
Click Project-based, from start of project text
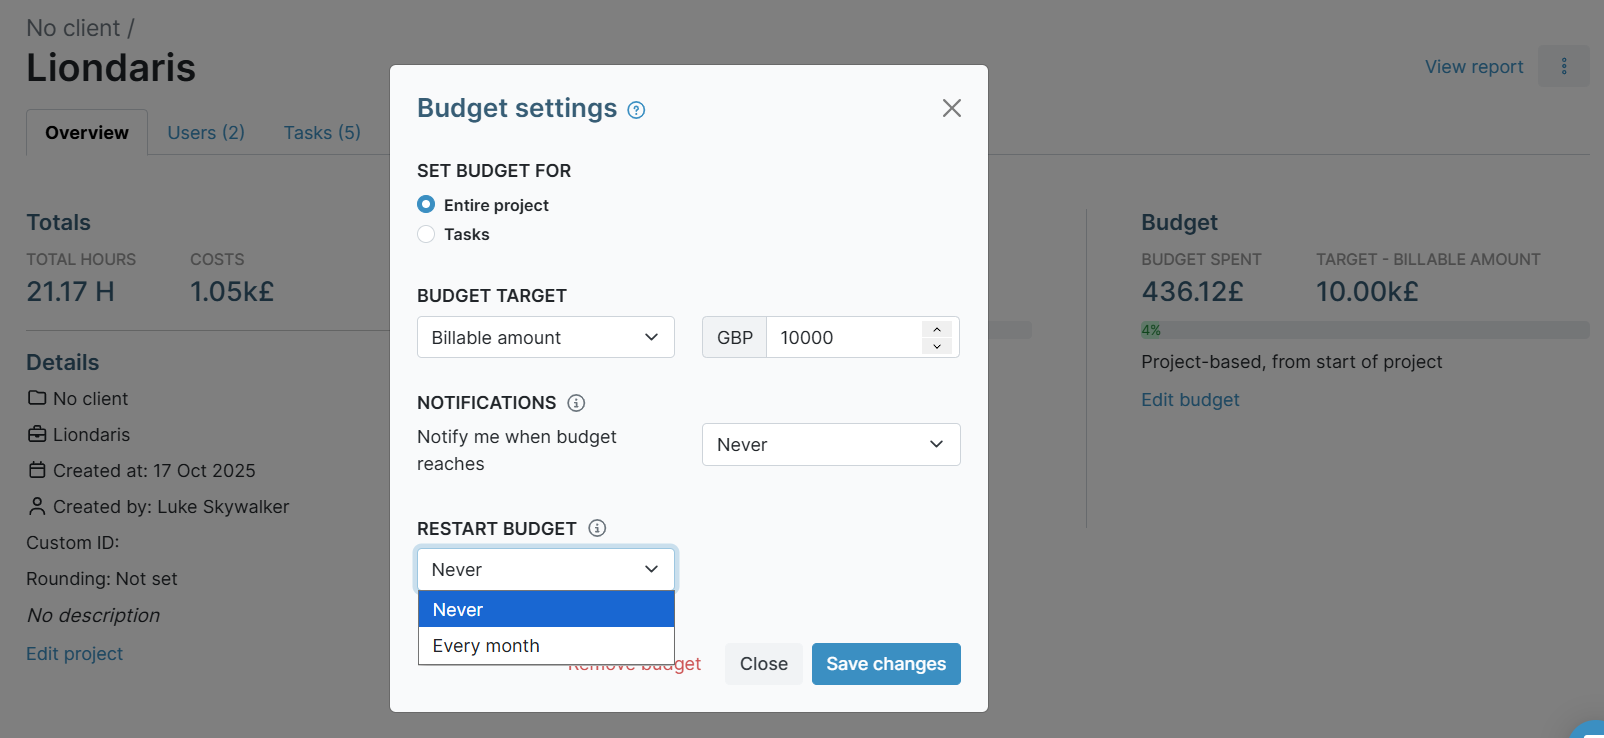click(1292, 361)
